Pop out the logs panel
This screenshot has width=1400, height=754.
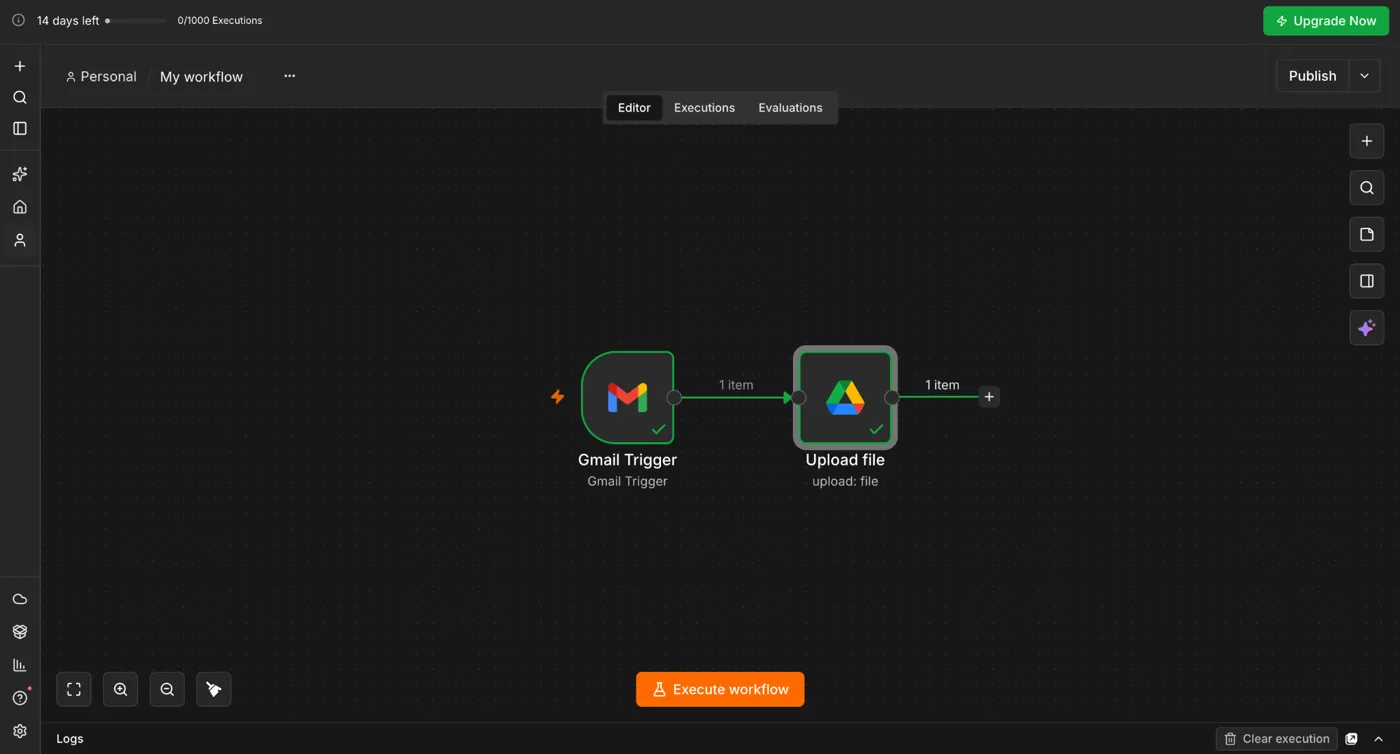tap(1351, 739)
